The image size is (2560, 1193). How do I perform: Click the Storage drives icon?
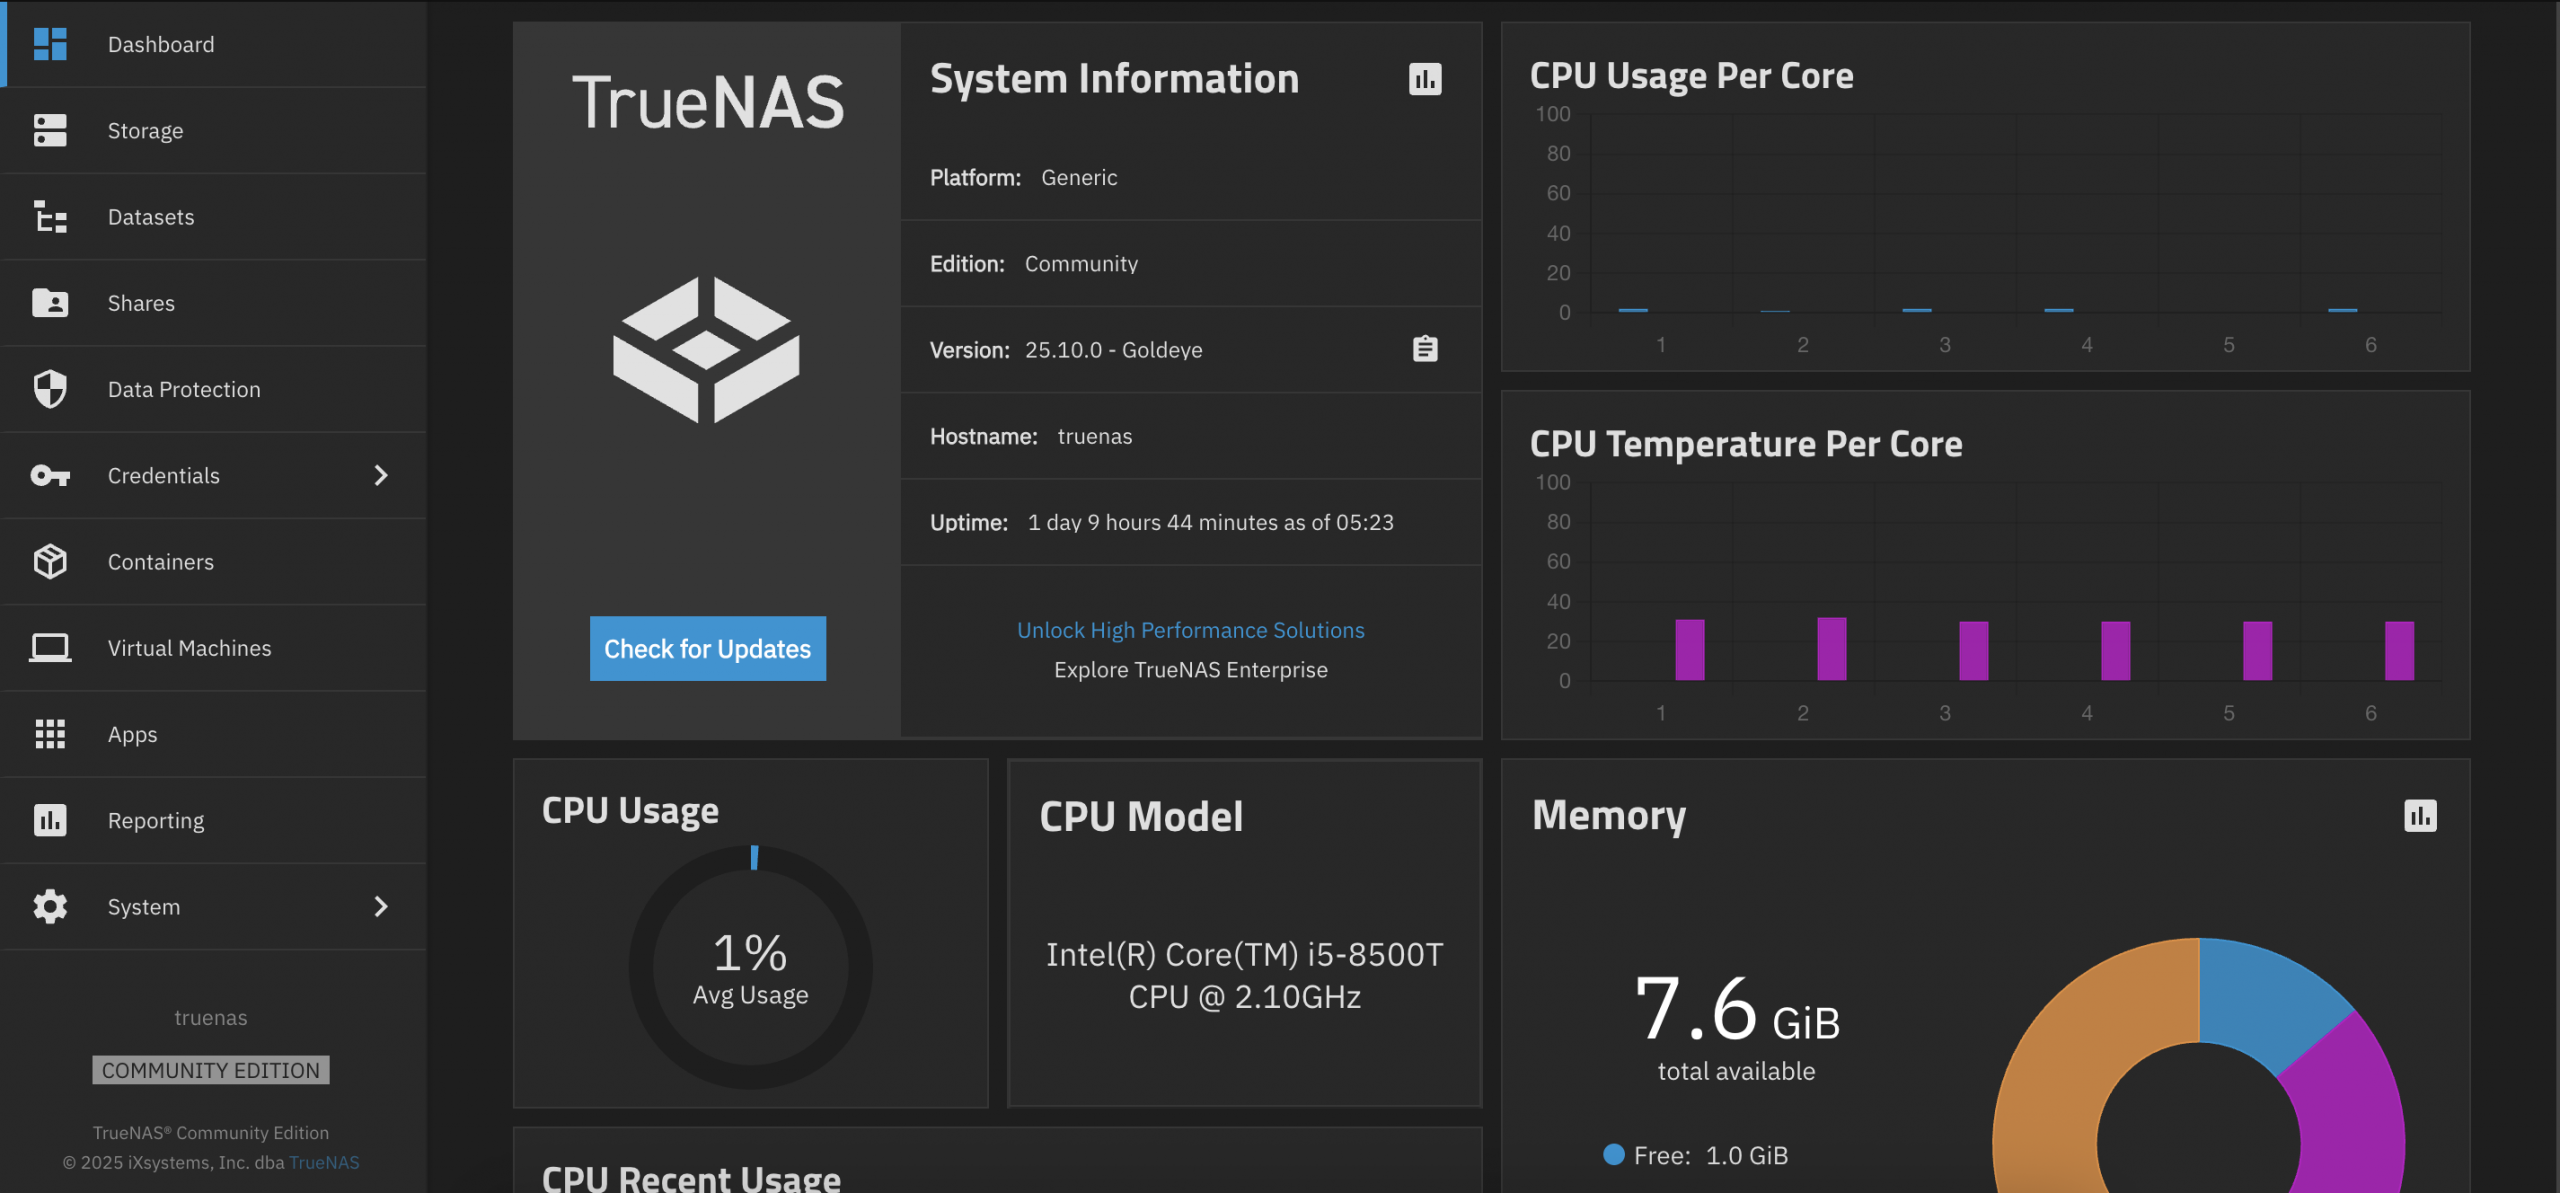(50, 130)
